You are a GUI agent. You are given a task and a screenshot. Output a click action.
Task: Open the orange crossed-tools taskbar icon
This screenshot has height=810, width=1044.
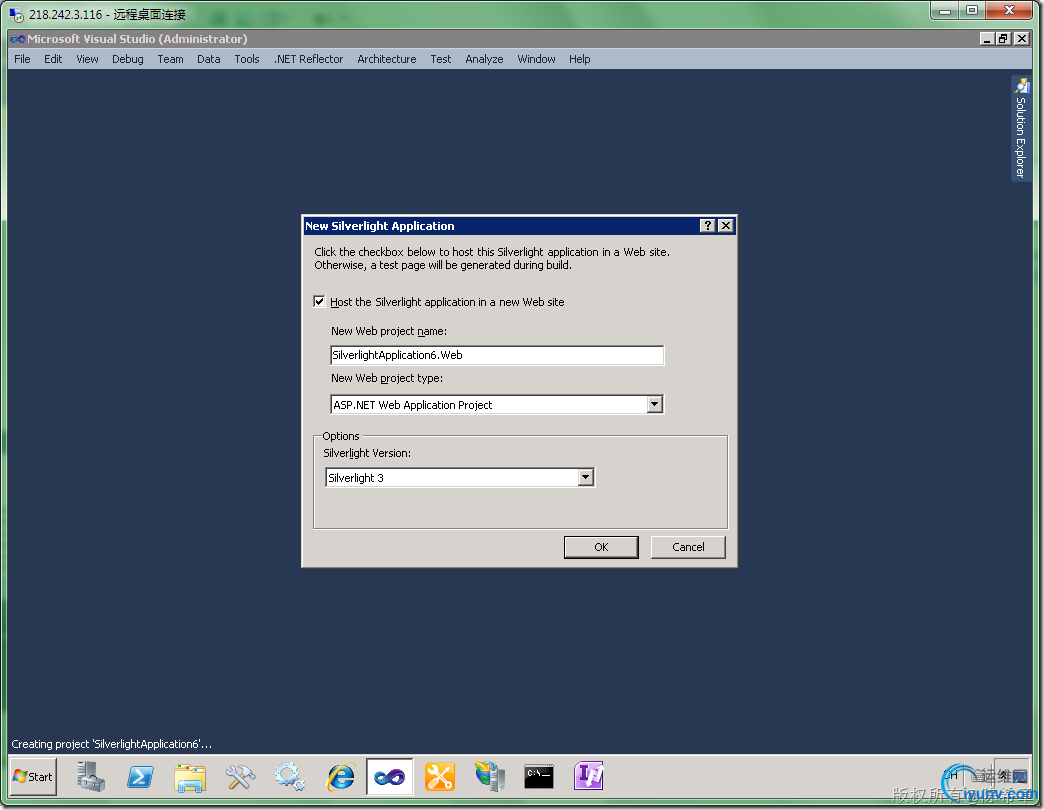tap(439, 777)
